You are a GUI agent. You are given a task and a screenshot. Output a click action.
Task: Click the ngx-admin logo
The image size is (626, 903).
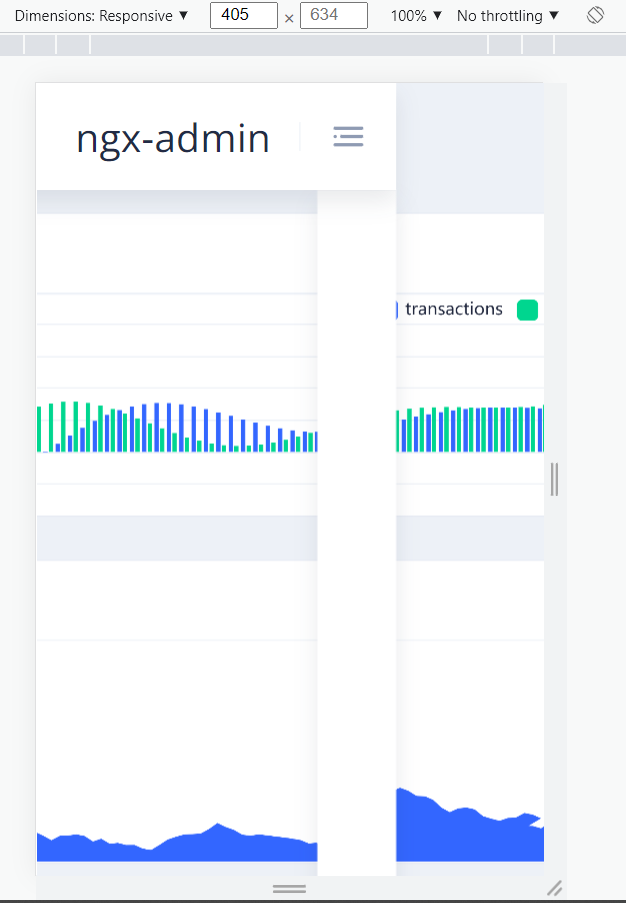pos(173,139)
